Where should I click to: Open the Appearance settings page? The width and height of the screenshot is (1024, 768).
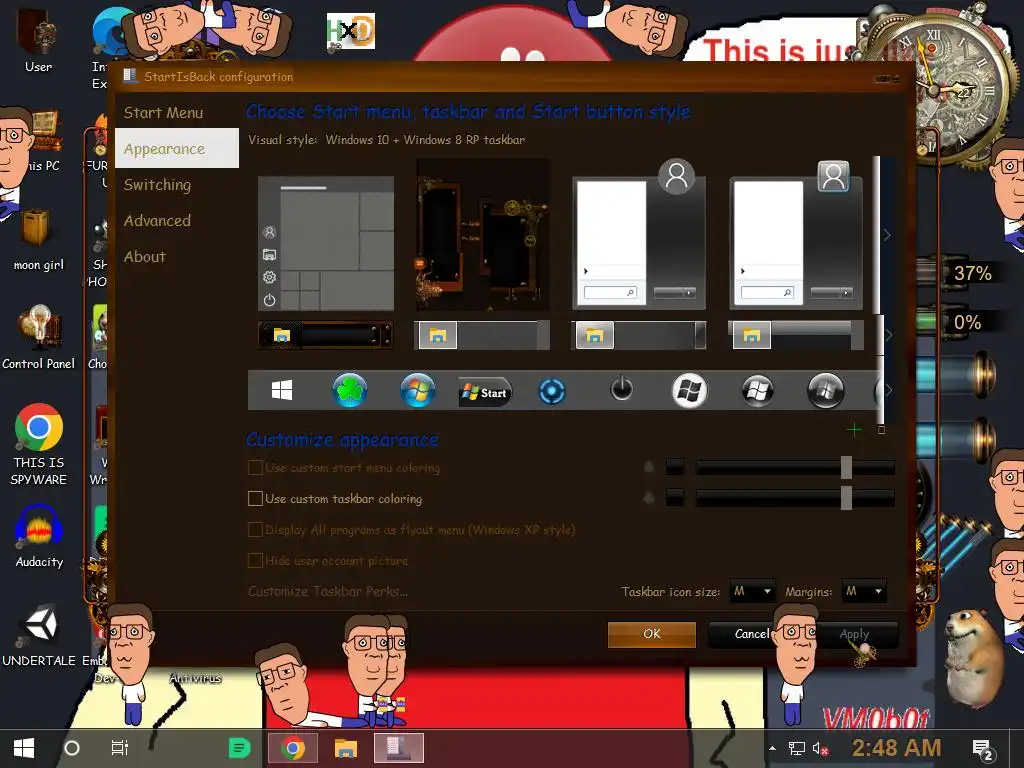[177, 148]
